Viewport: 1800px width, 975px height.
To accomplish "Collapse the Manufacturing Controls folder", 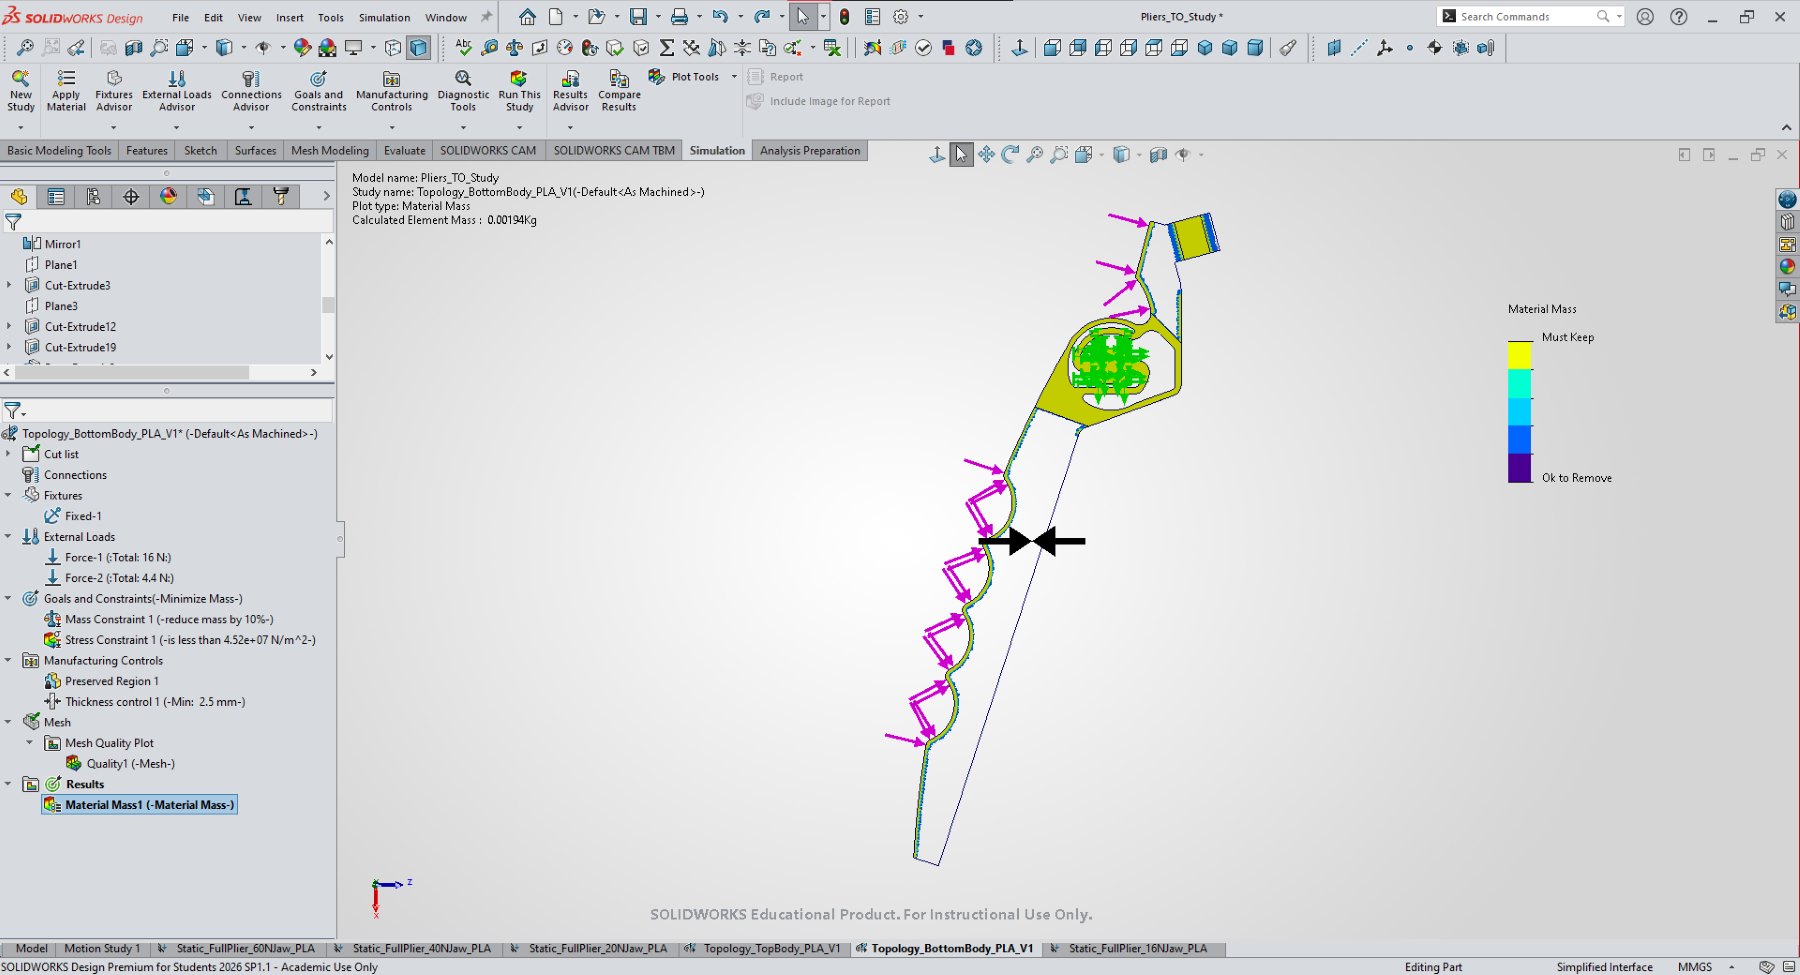I will pos(9,660).
